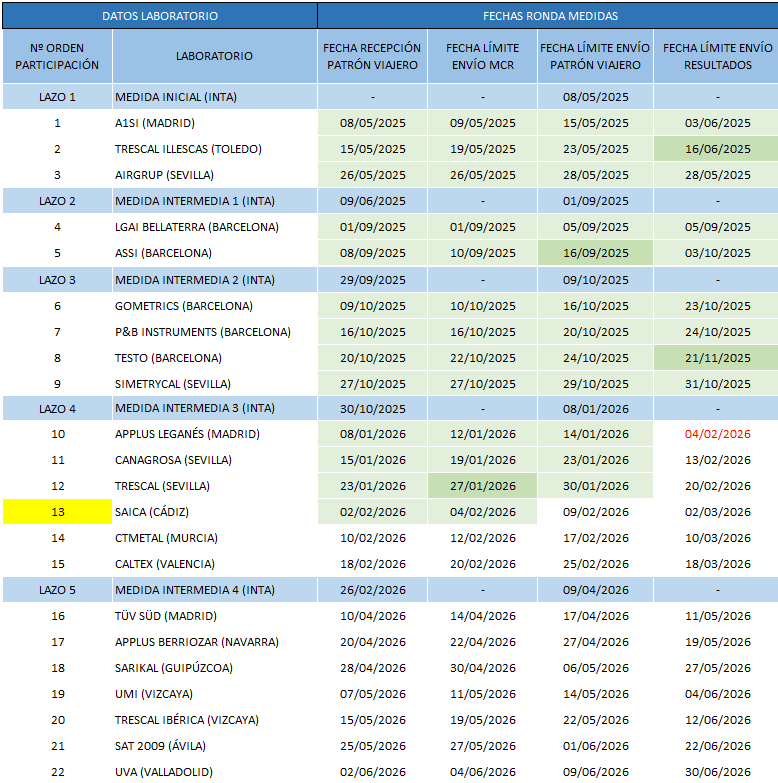Select FECHA LÍMITE ENVÍO RESULTADOS header

[x=716, y=56]
